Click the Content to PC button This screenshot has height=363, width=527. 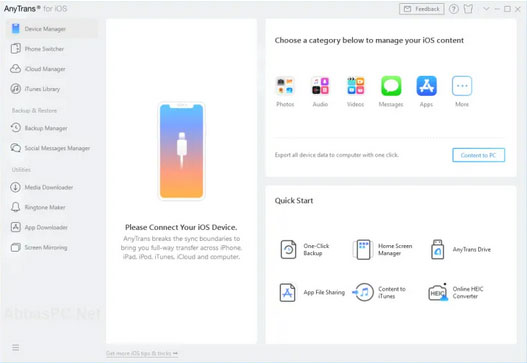(478, 155)
